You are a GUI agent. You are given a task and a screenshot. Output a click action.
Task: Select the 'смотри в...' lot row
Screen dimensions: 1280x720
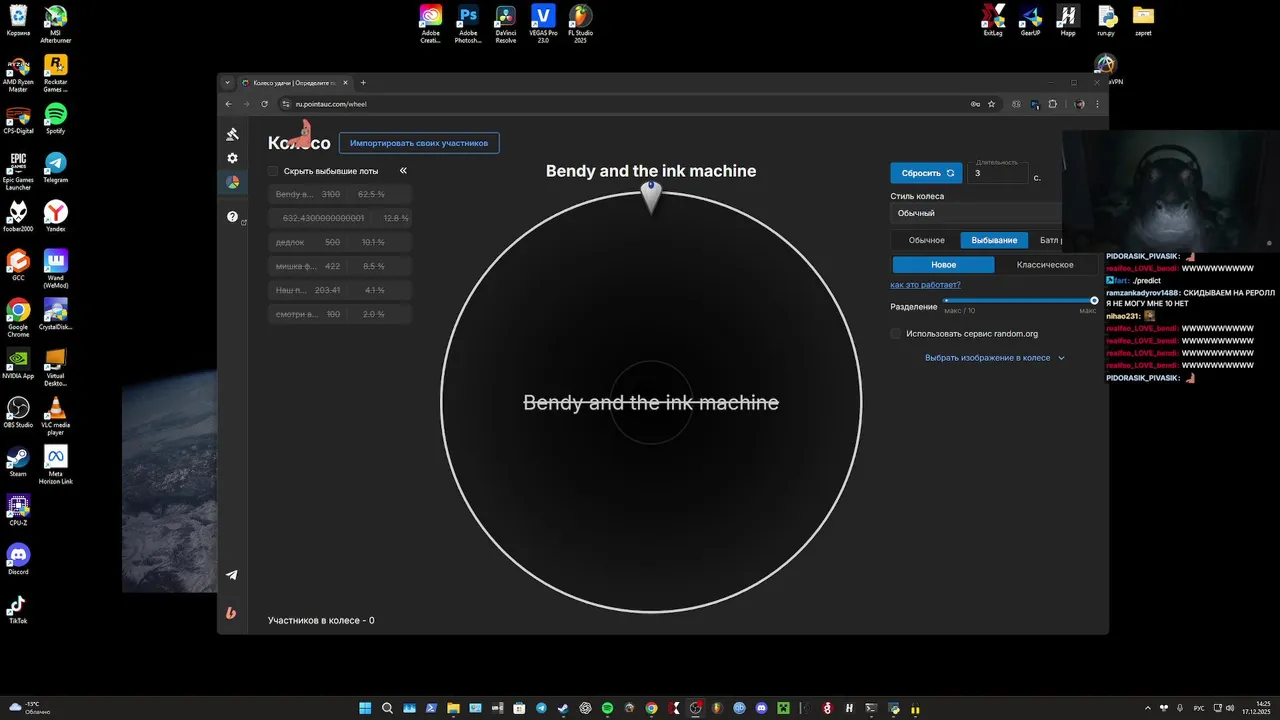(x=340, y=314)
